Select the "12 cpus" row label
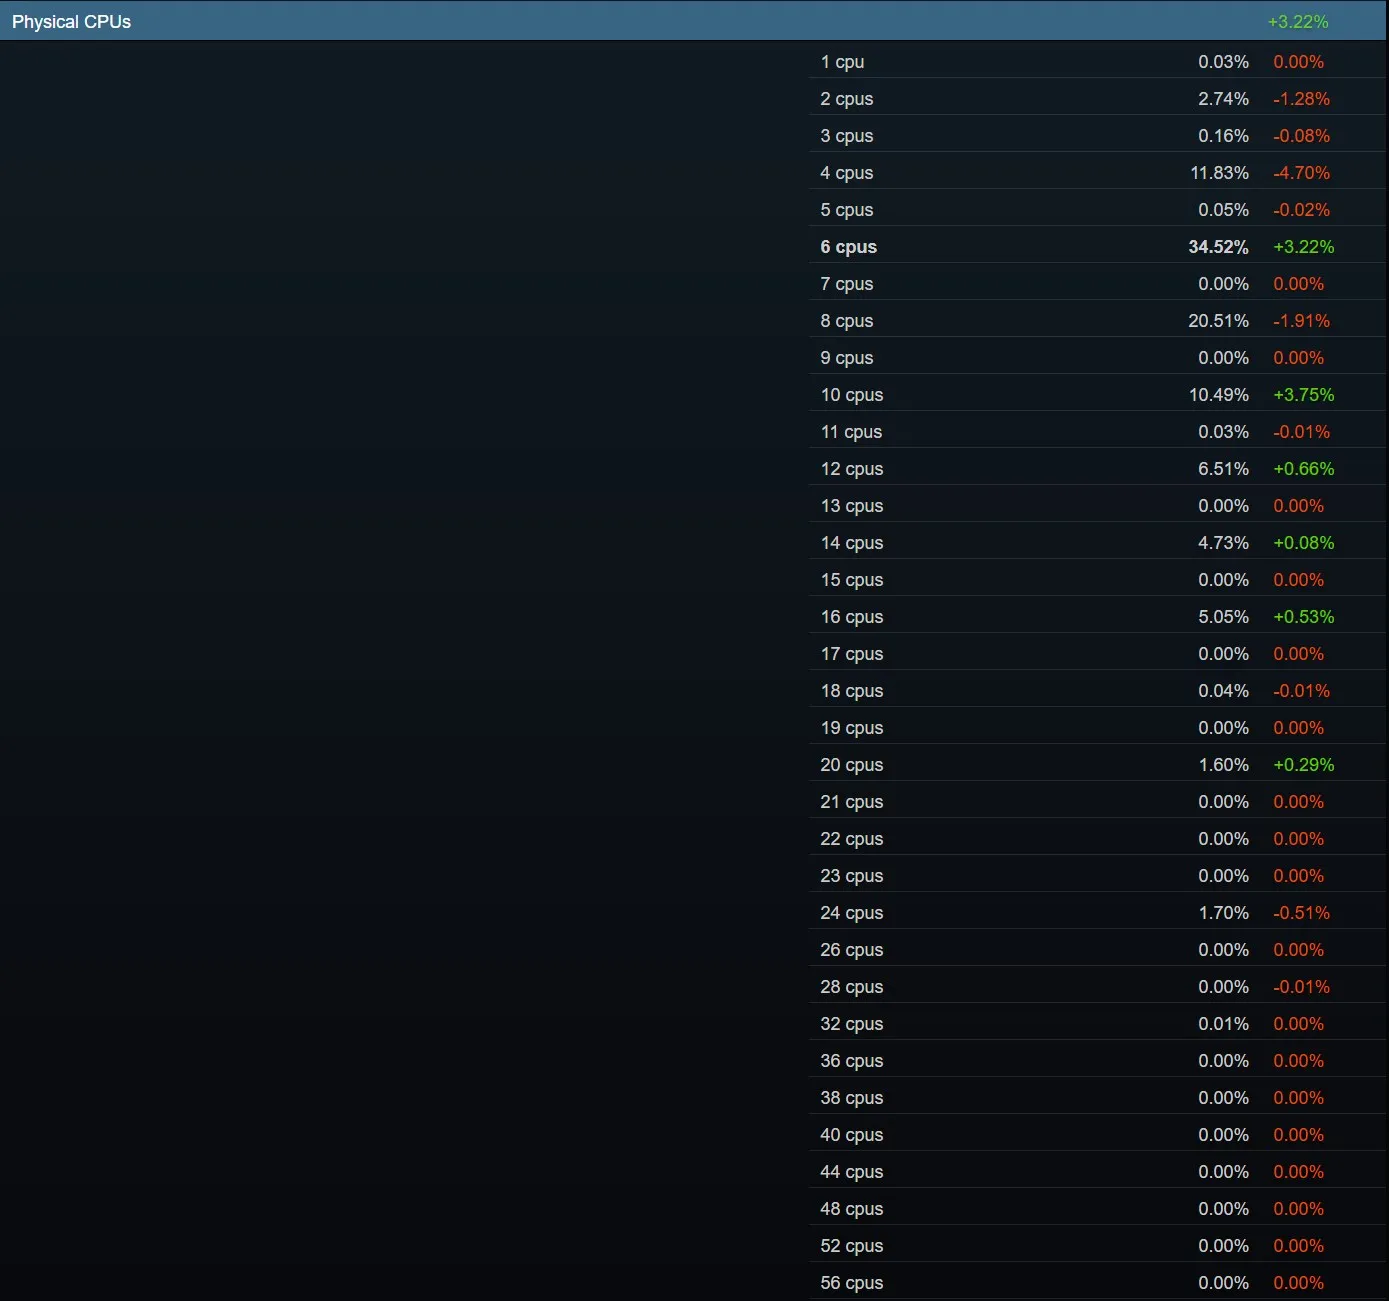Viewport: 1389px width, 1301px height. pyautogui.click(x=852, y=469)
